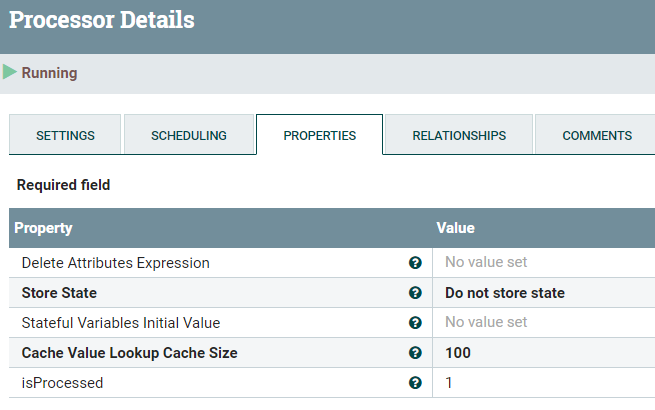This screenshot has width=655, height=410.
Task: Edit the cache size value 100
Action: 458,353
